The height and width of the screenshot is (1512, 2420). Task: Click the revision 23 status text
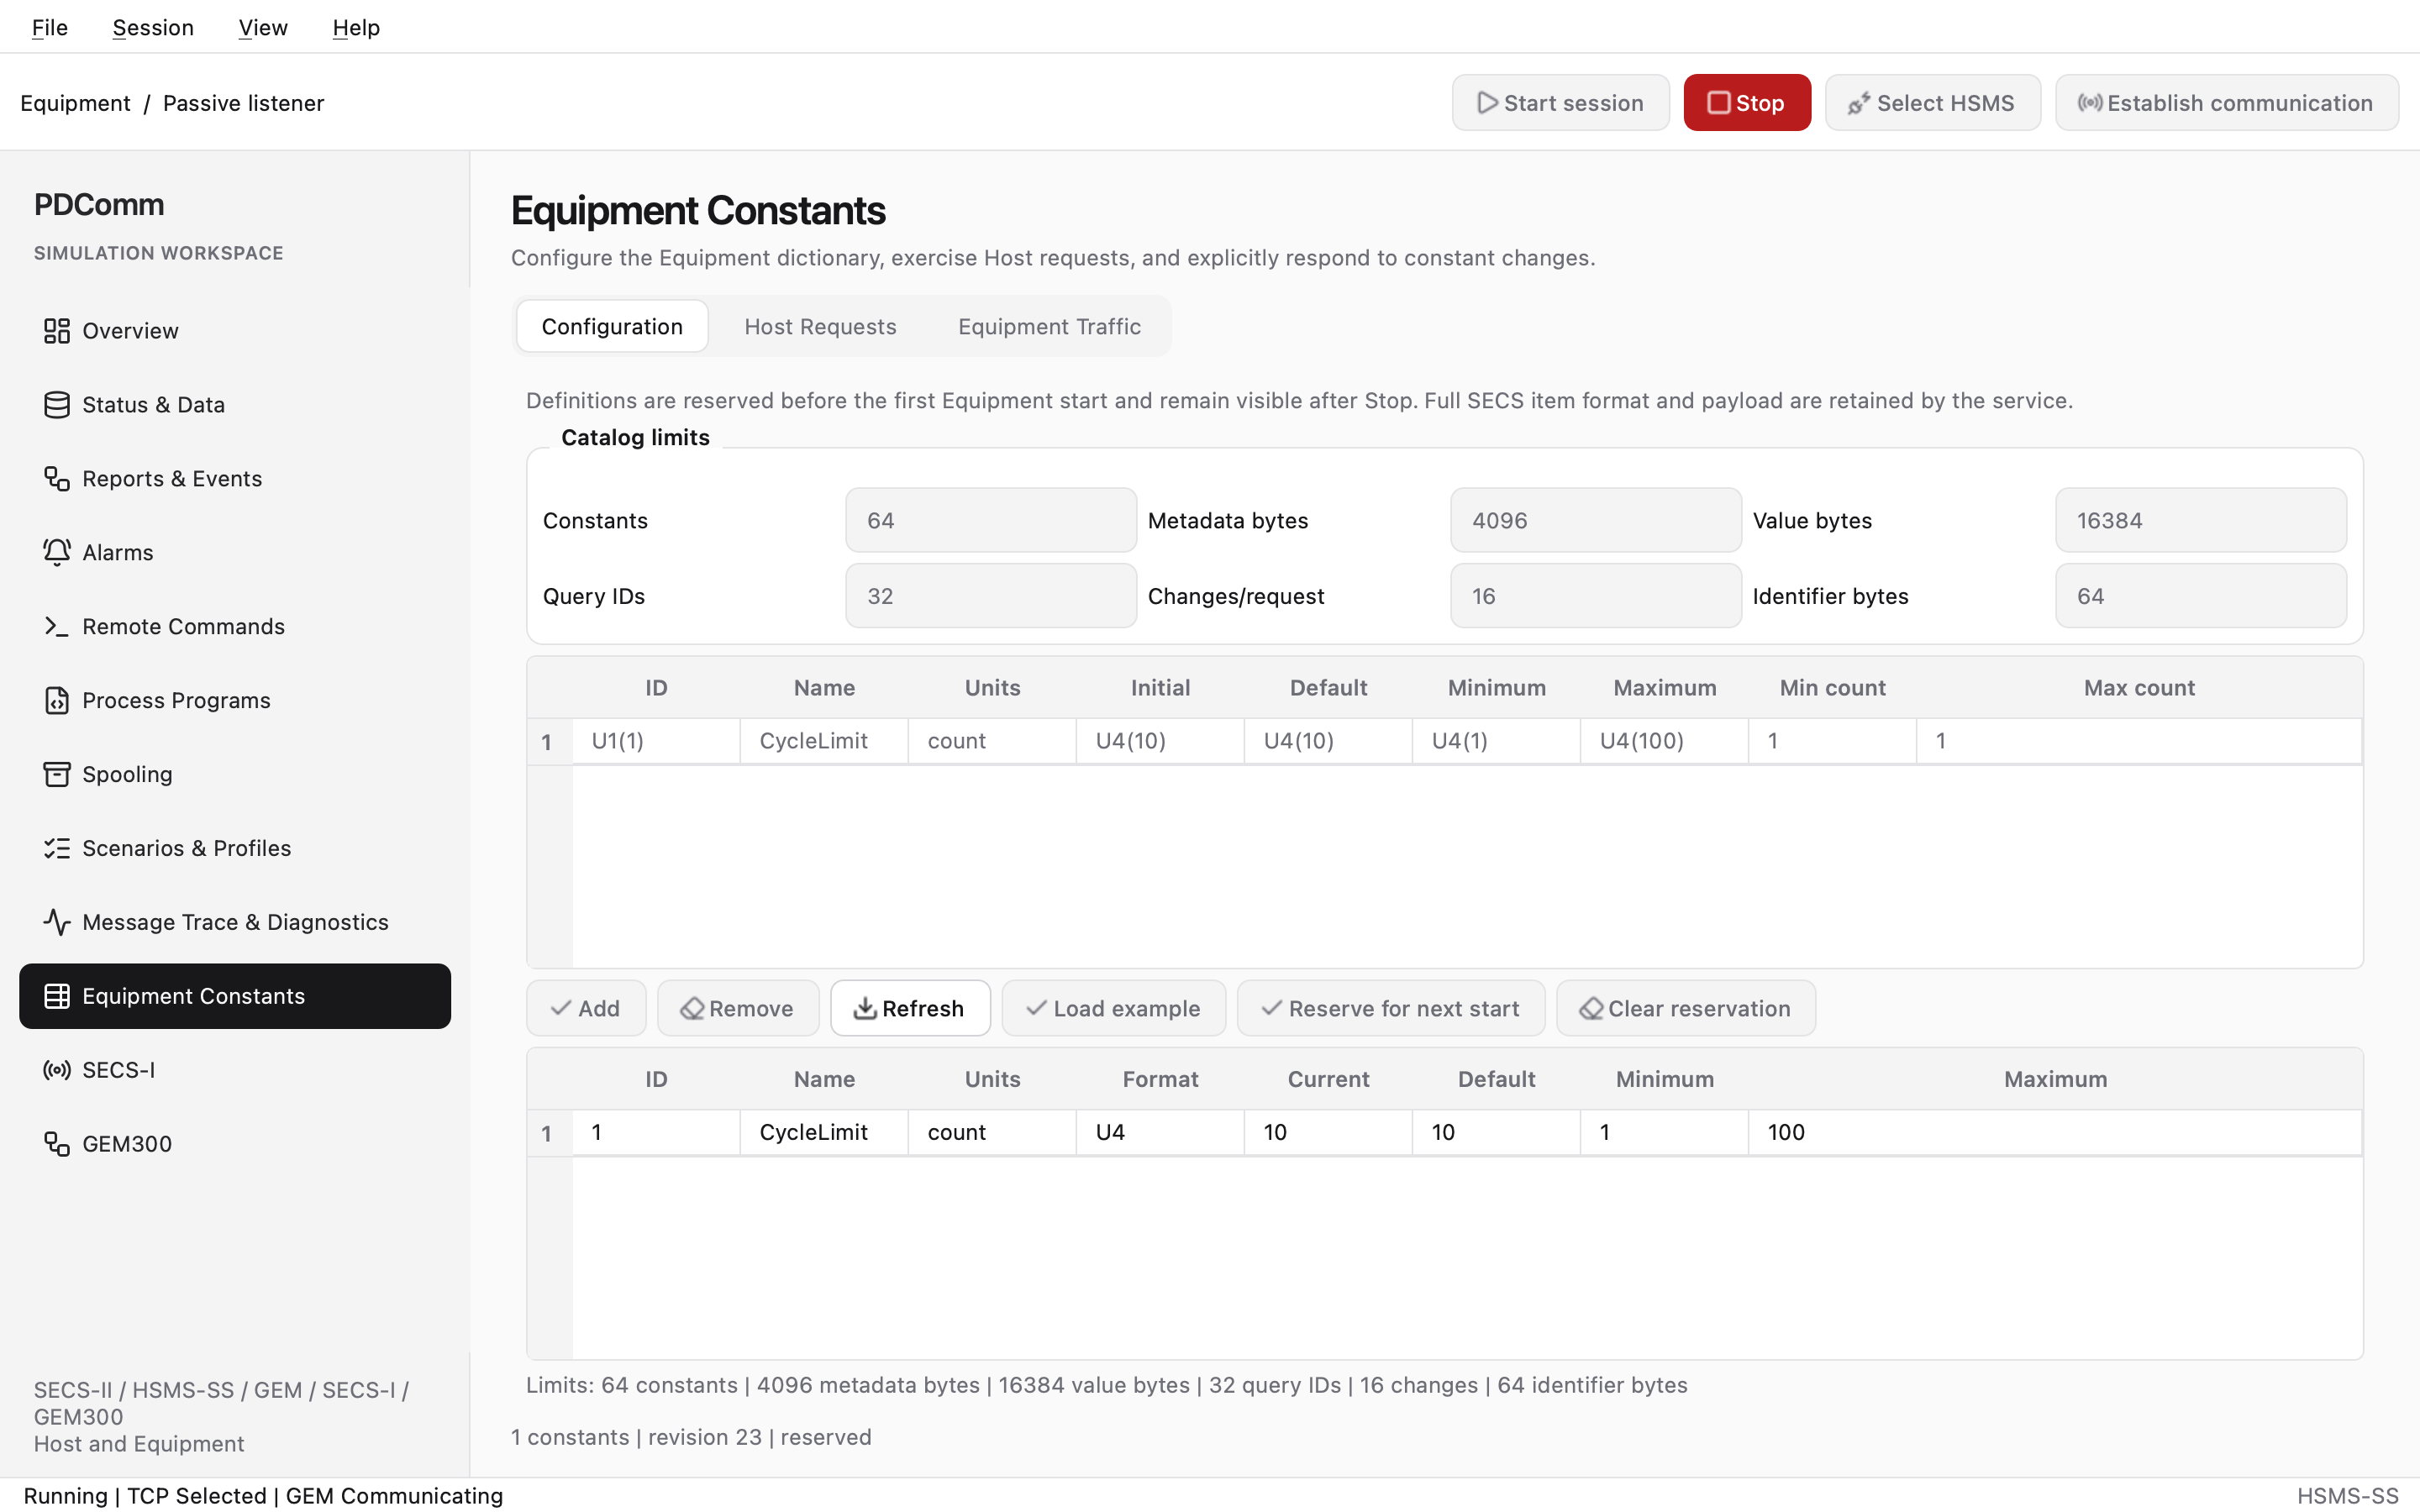705,1437
